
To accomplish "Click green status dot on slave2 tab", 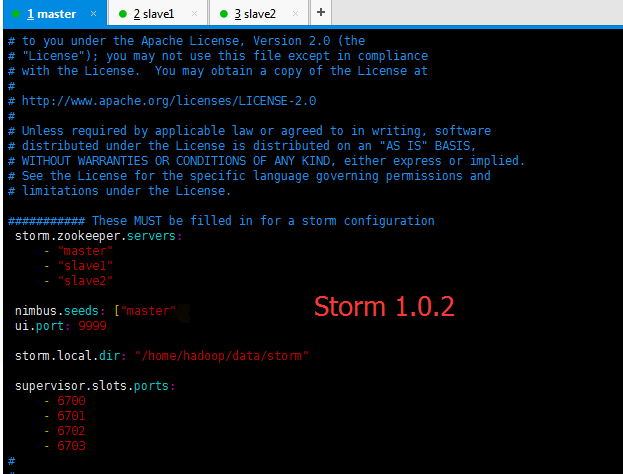I will (224, 14).
